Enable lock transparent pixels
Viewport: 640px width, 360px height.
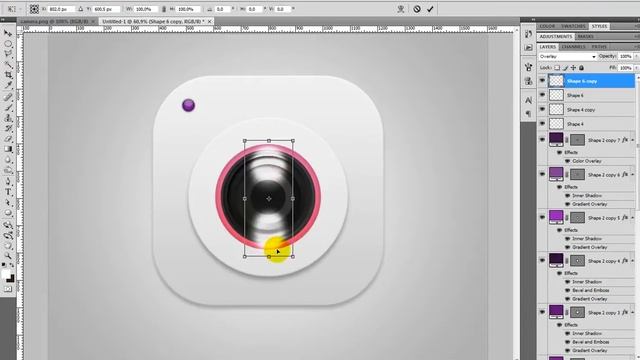pos(557,68)
